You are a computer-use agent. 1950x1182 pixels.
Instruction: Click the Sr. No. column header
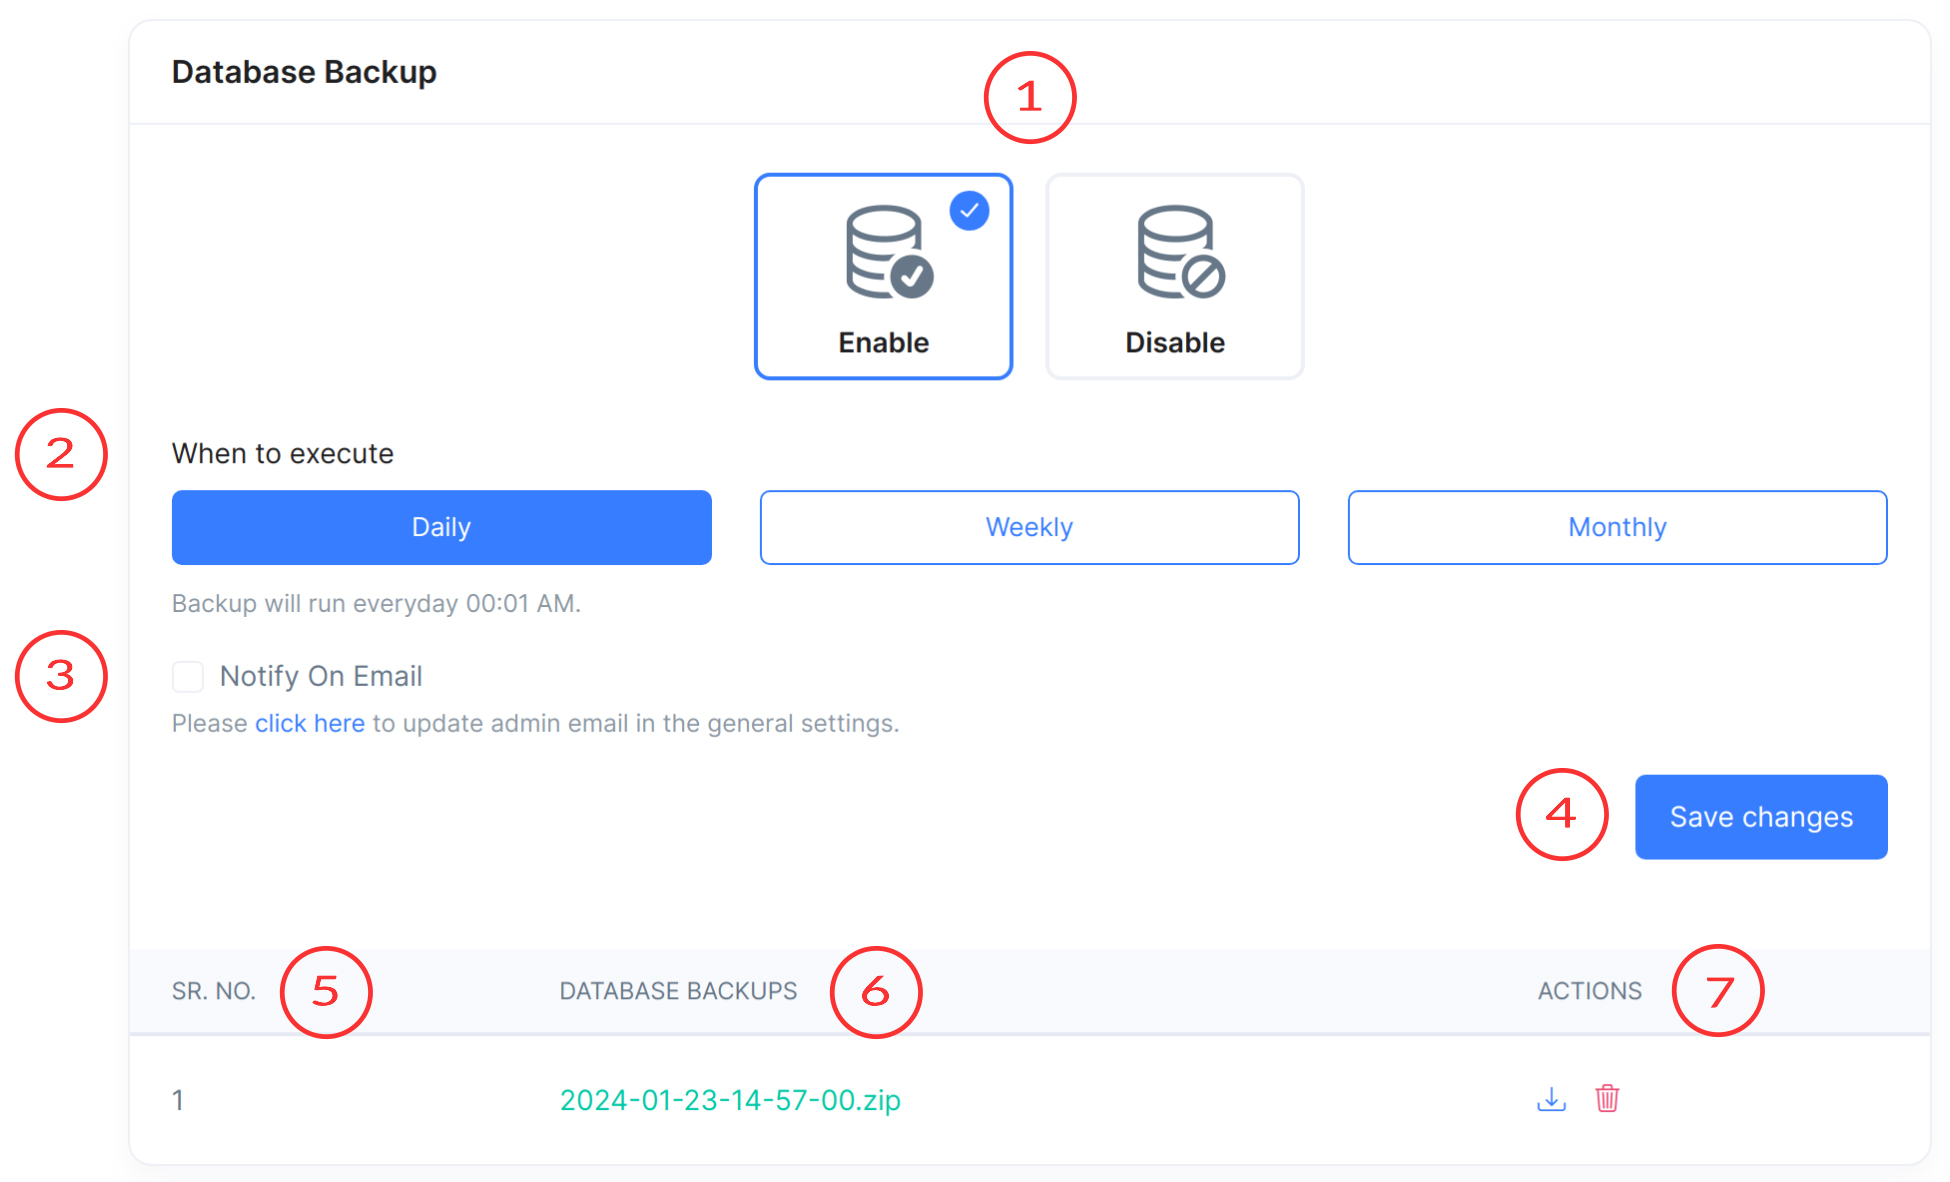pos(214,991)
